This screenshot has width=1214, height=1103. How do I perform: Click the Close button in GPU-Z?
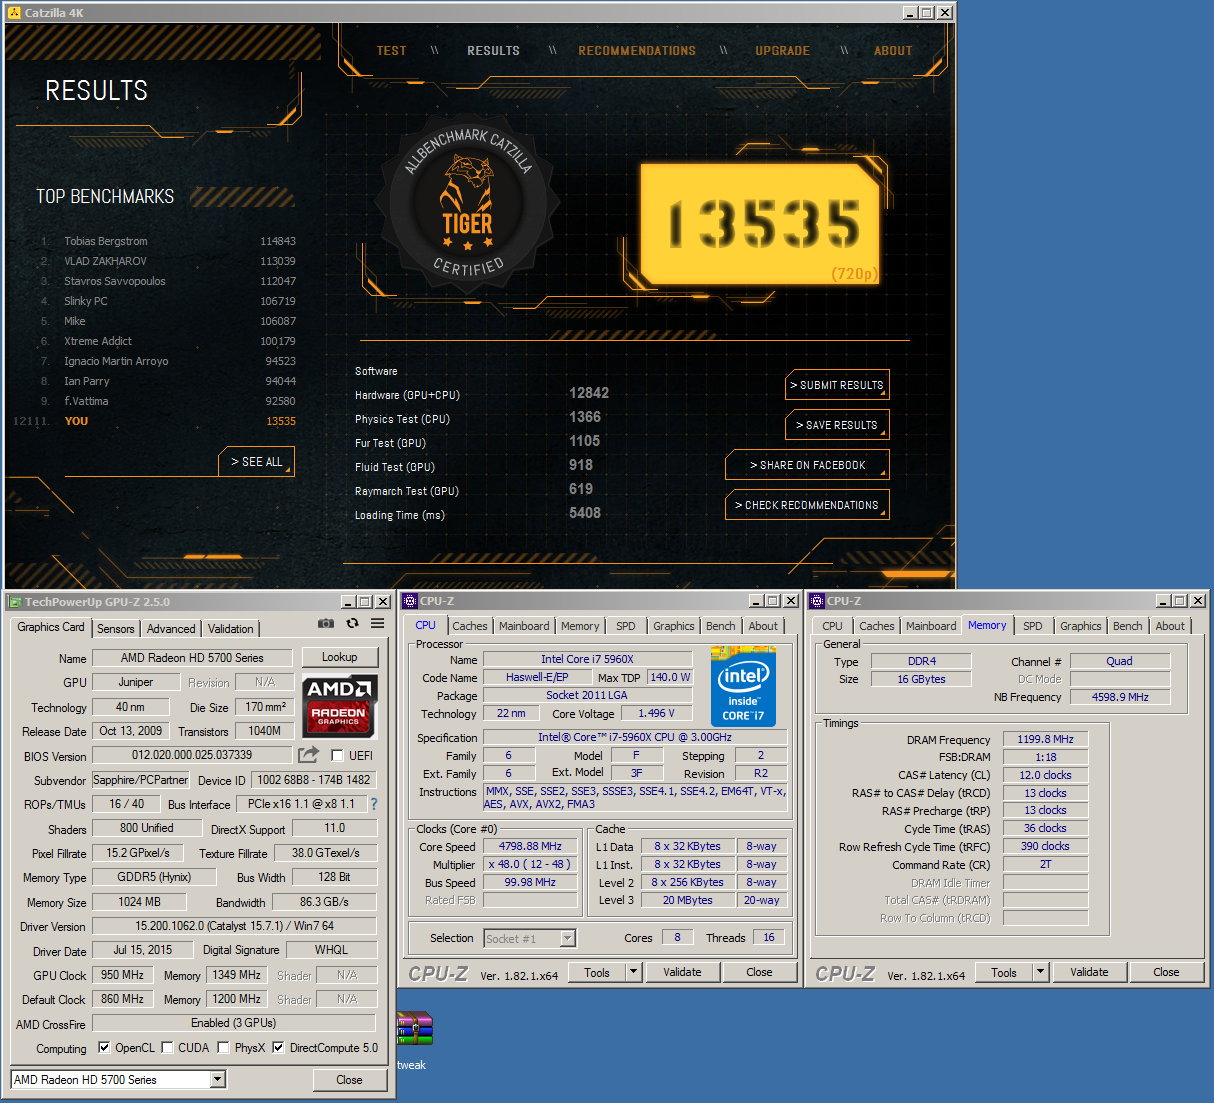click(349, 1080)
